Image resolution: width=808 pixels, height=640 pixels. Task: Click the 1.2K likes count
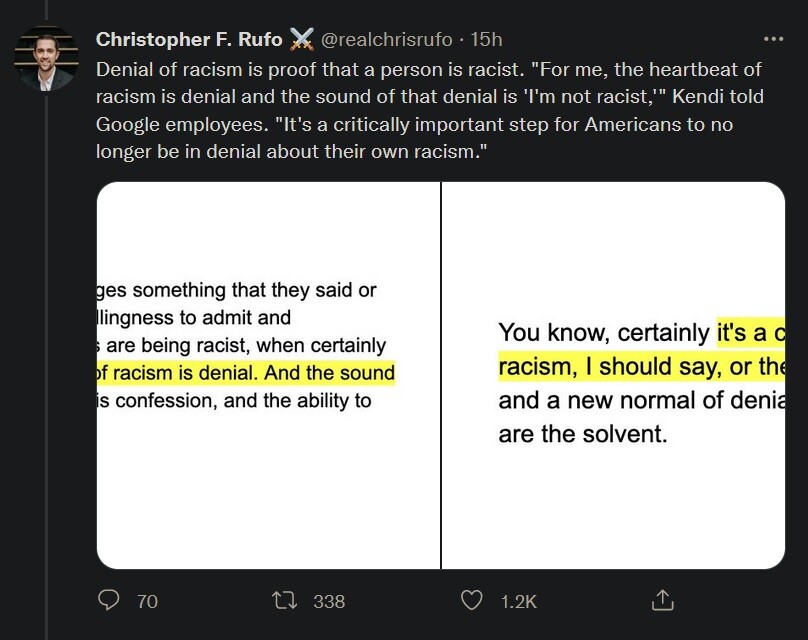[519, 601]
